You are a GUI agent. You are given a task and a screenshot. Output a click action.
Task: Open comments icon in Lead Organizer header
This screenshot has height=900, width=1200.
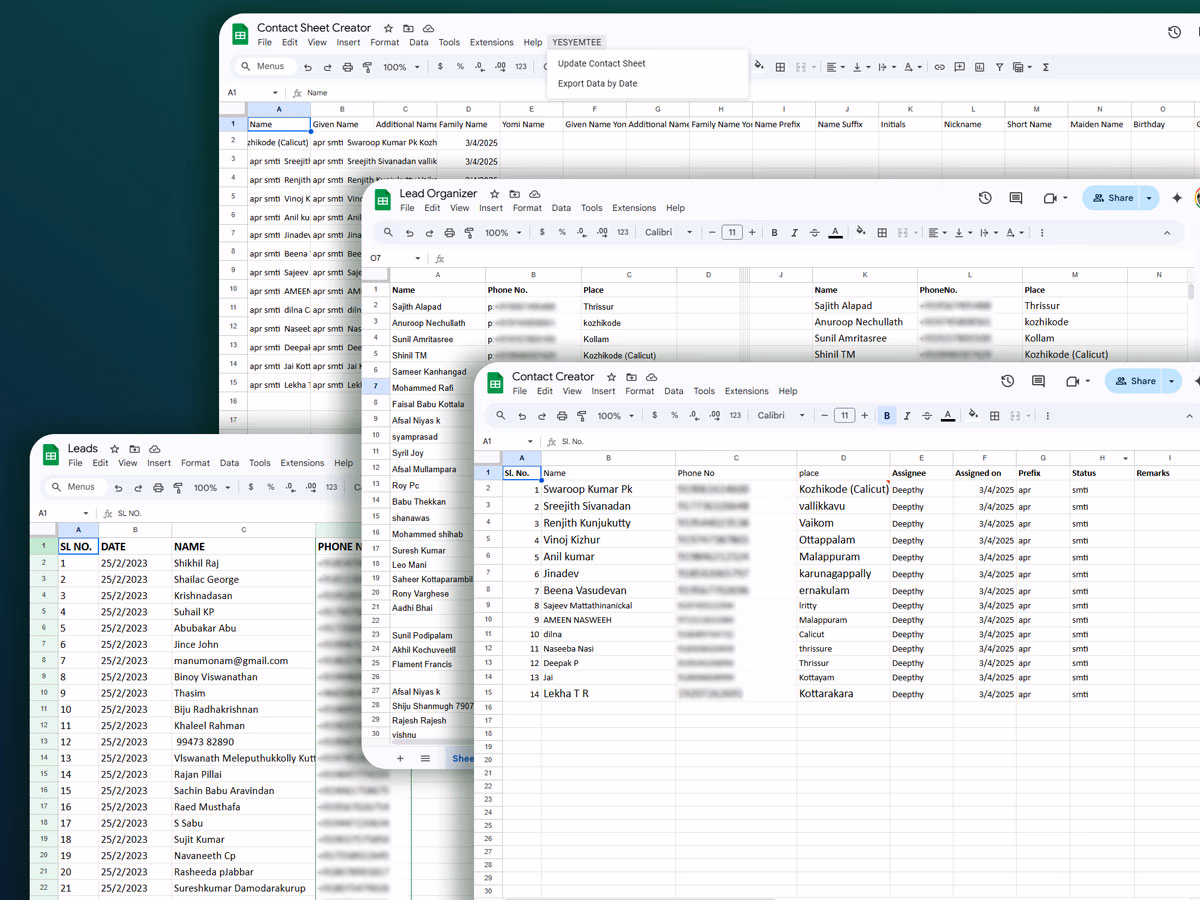pos(1016,198)
